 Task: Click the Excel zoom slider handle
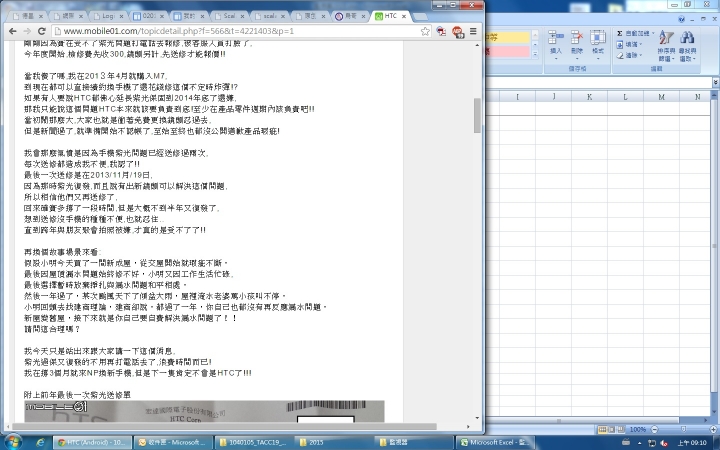[x=684, y=429]
